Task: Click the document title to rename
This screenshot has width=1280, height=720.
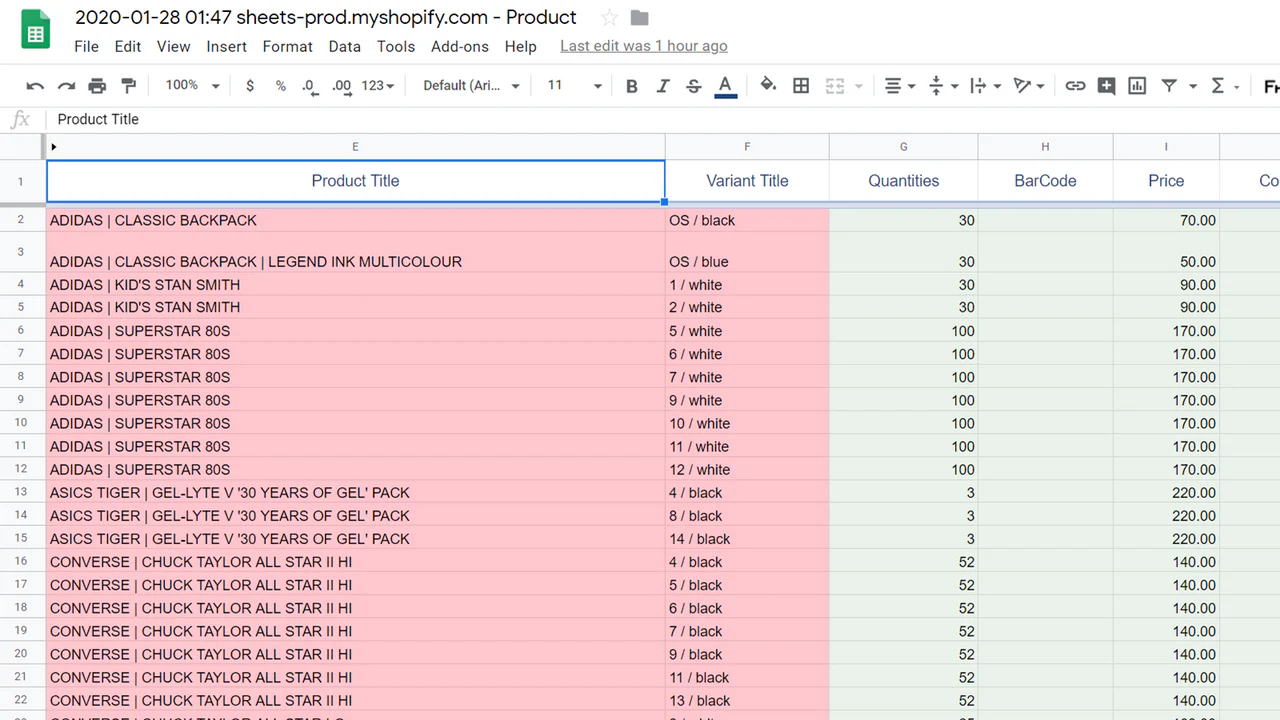Action: (326, 18)
